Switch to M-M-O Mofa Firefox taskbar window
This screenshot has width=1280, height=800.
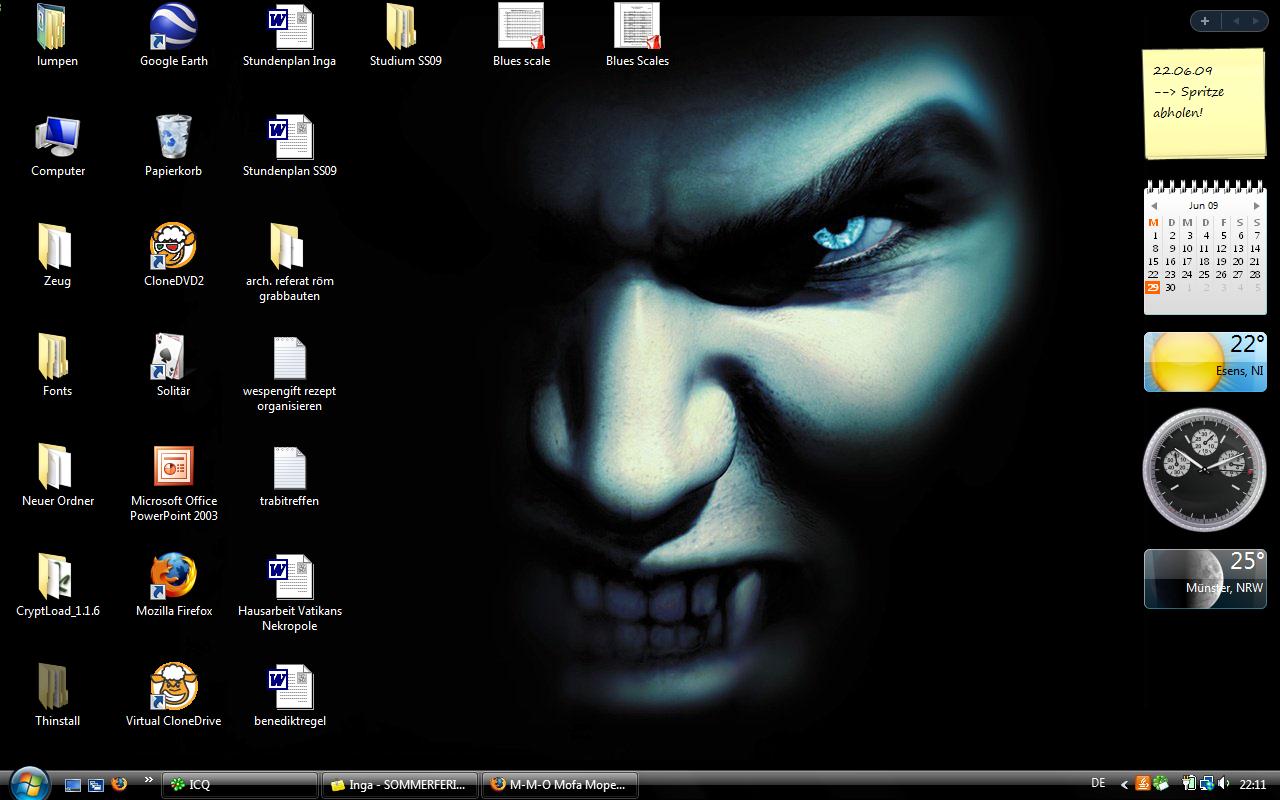(x=559, y=785)
